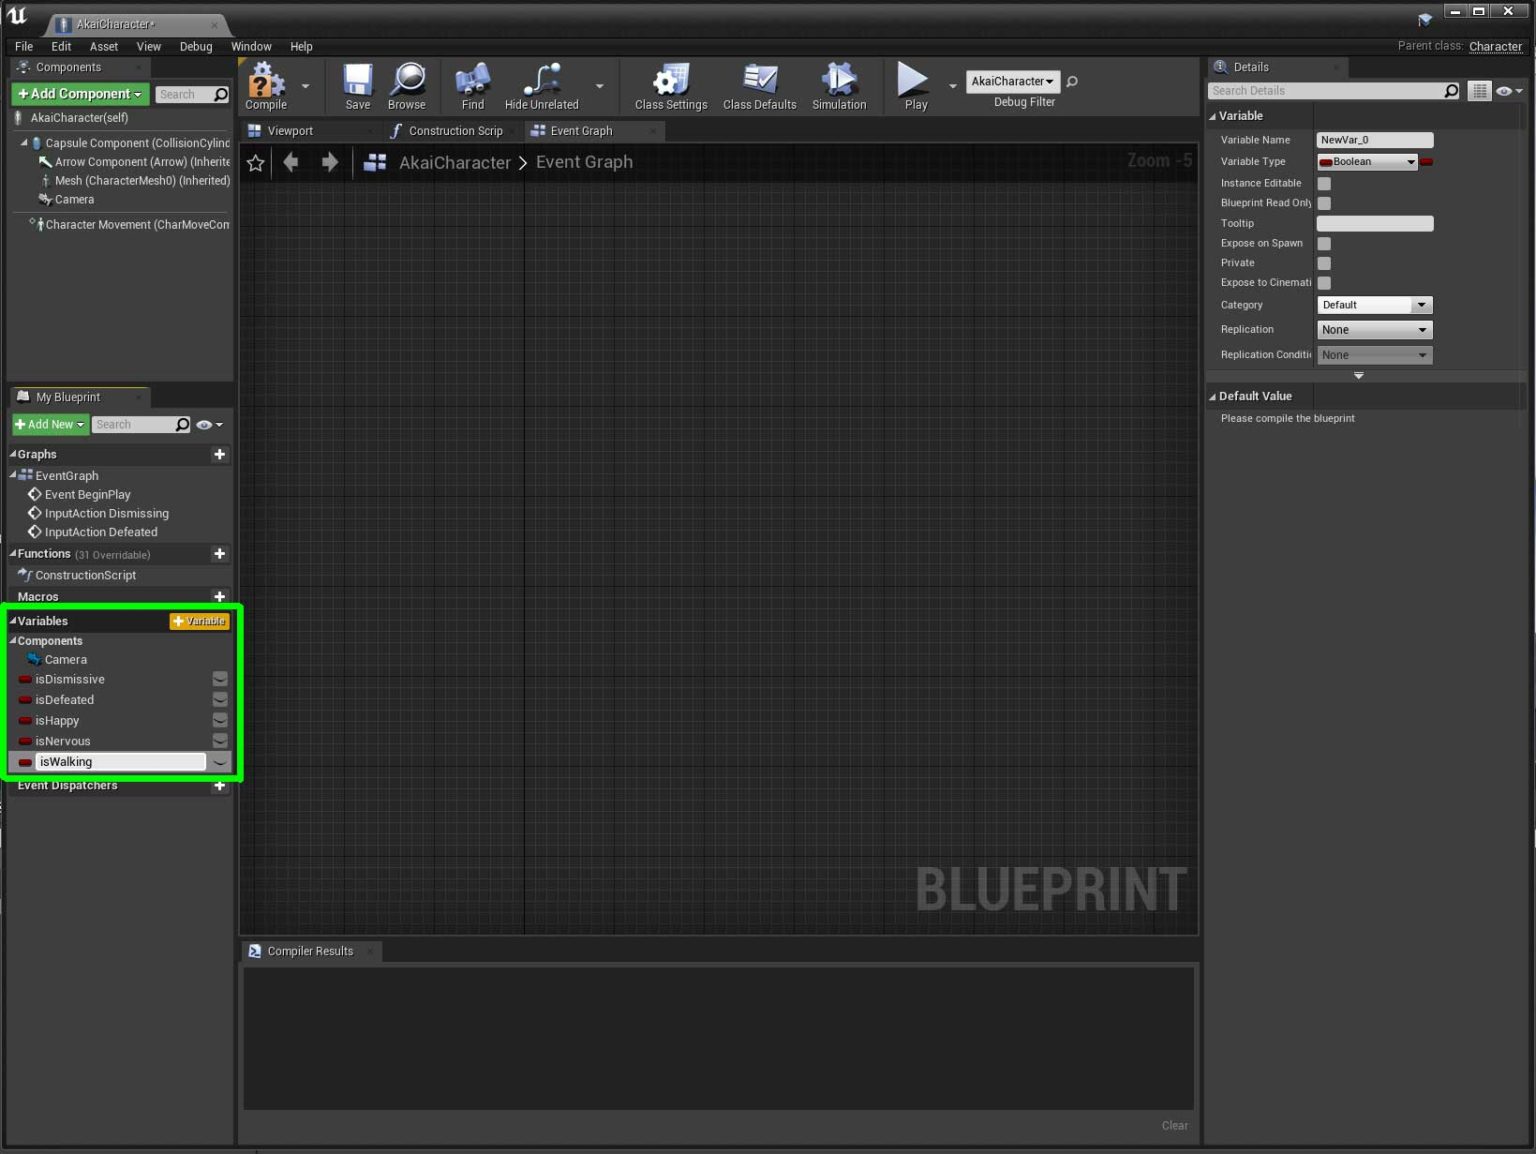This screenshot has height=1154, width=1536.
Task: Select the Save icon in the toolbar
Action: [x=357, y=80]
